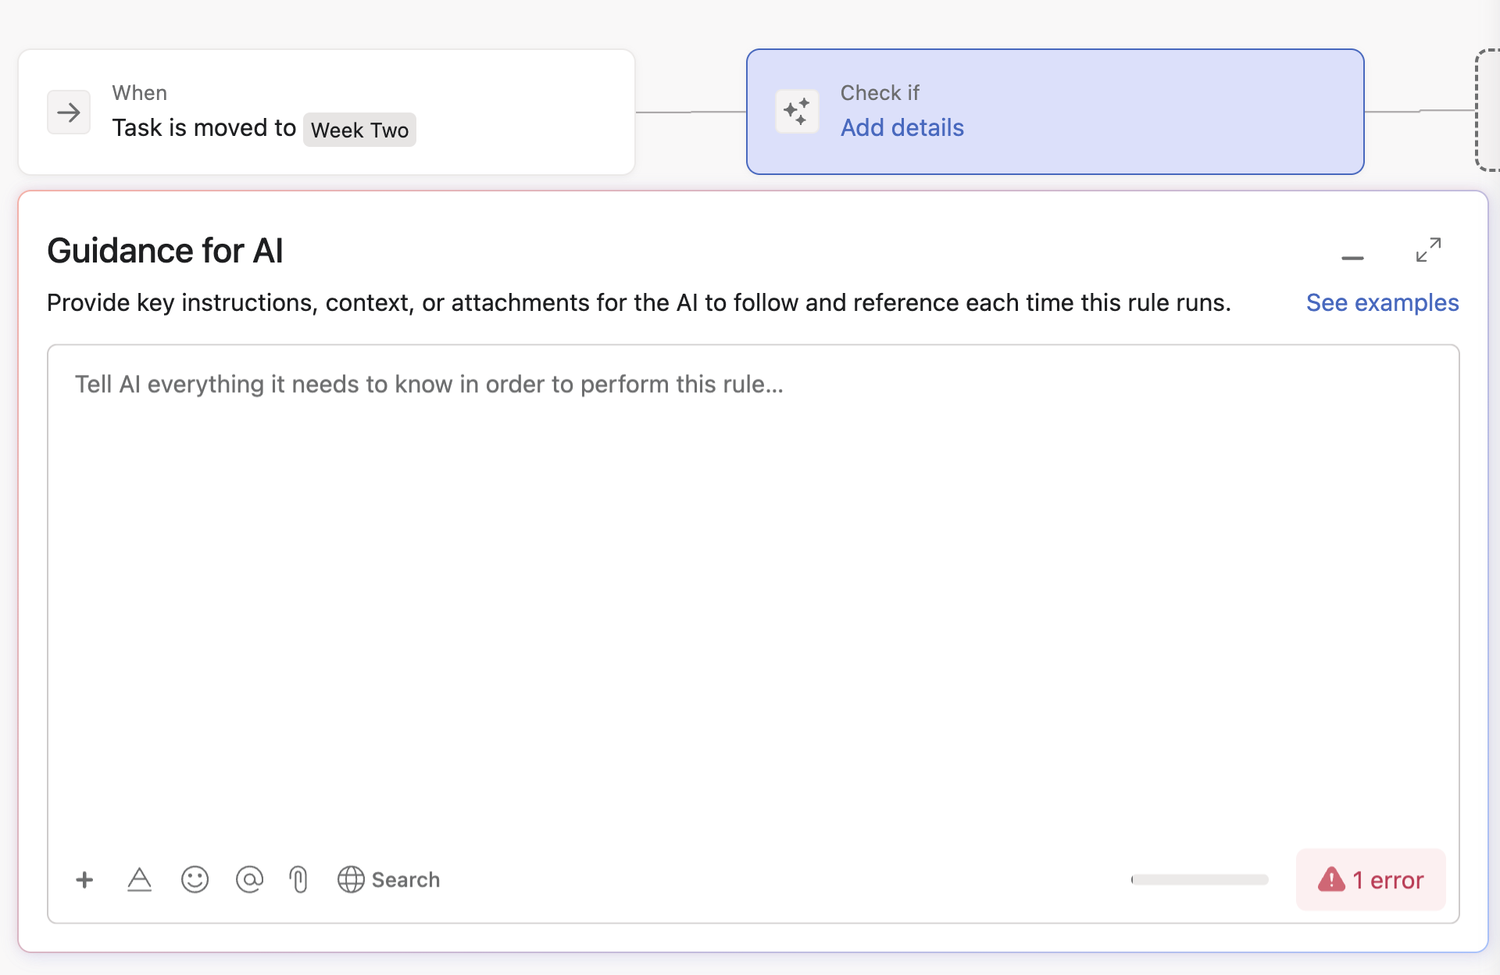Image resolution: width=1500 pixels, height=975 pixels.
Task: Click the character limit progress bar
Action: [1200, 880]
